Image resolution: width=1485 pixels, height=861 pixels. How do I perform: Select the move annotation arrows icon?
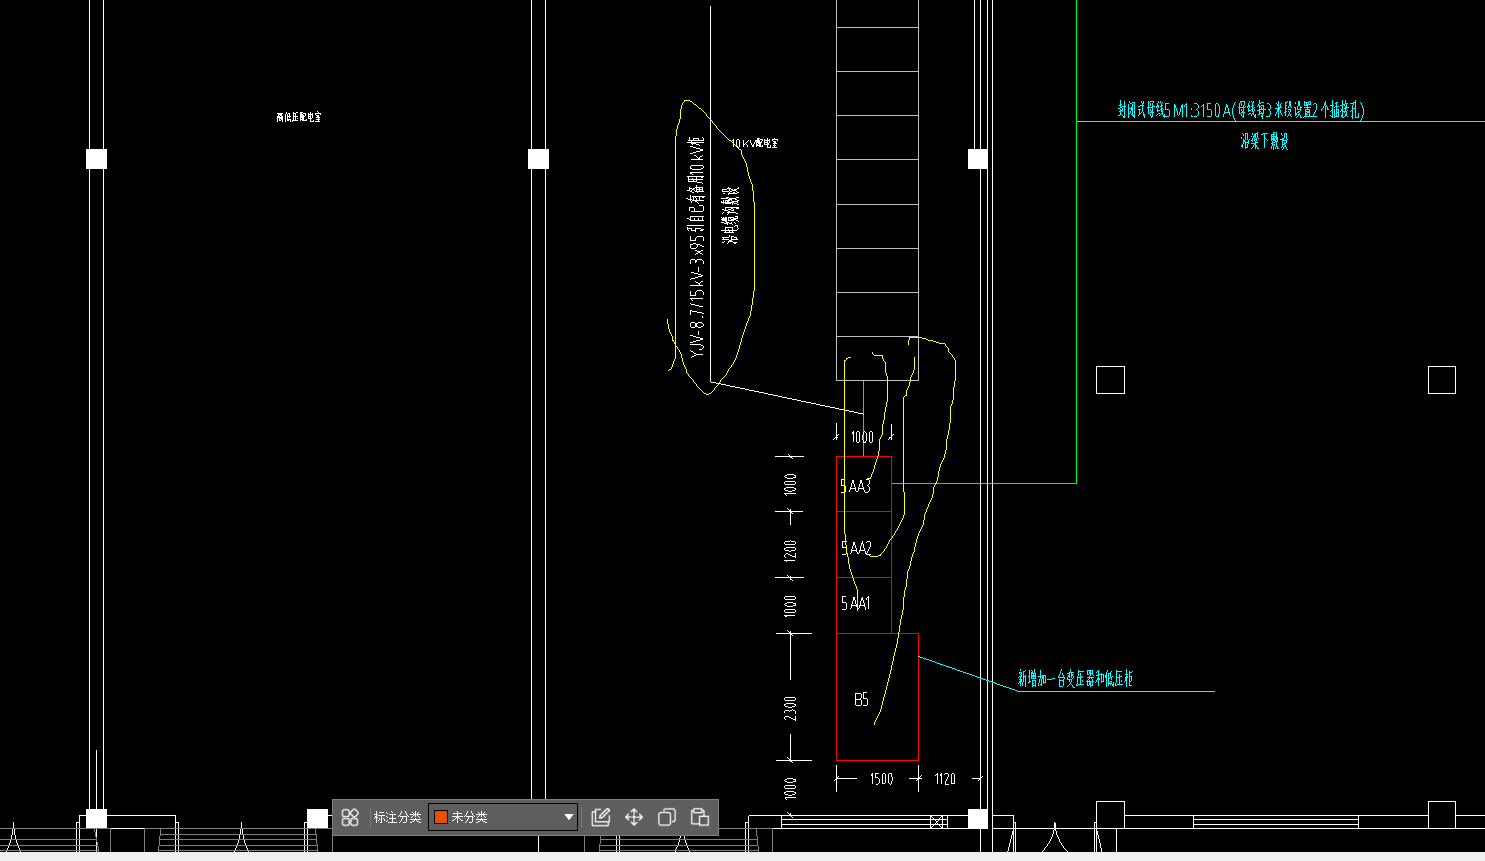[x=634, y=817]
